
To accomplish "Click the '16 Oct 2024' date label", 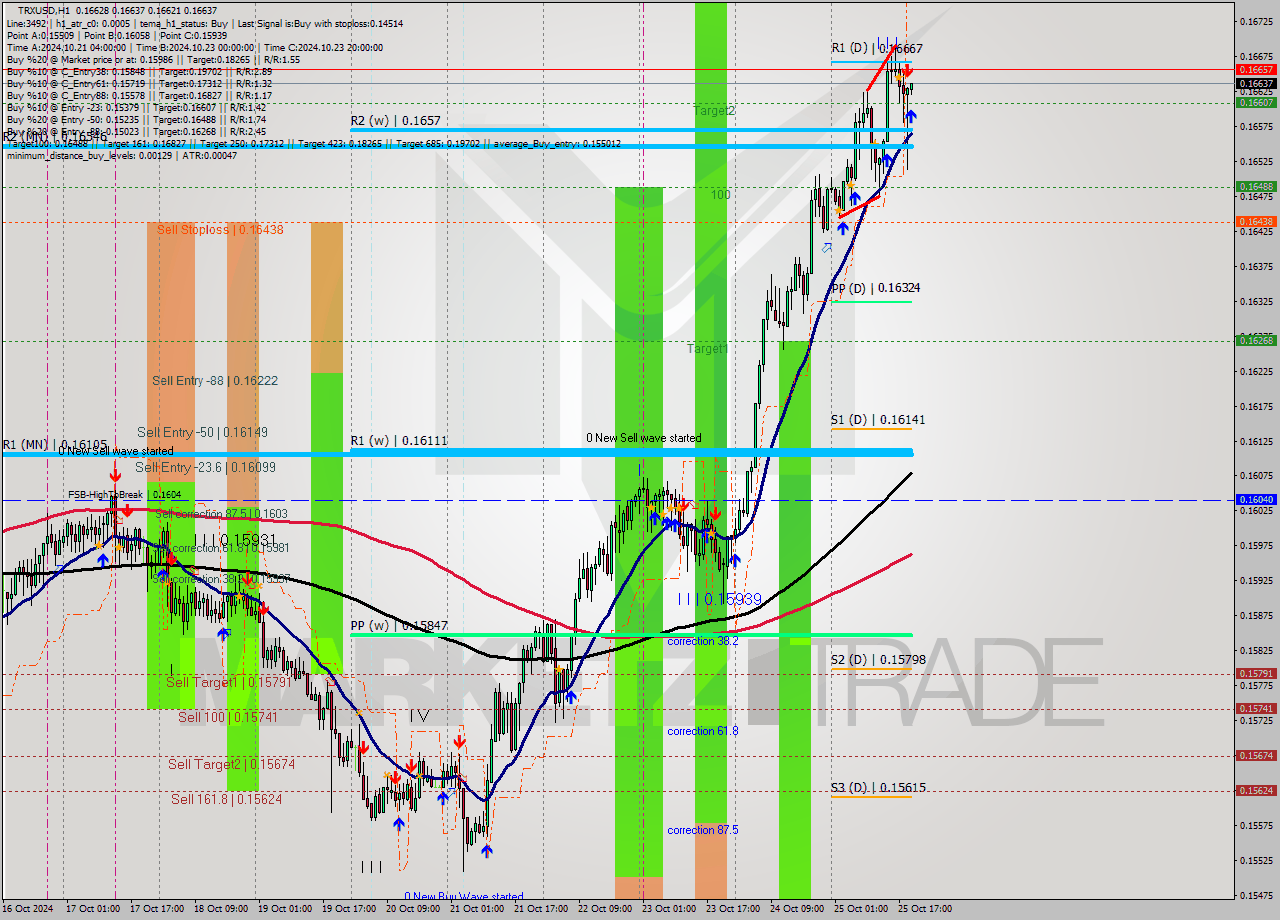I will click(x=28, y=909).
